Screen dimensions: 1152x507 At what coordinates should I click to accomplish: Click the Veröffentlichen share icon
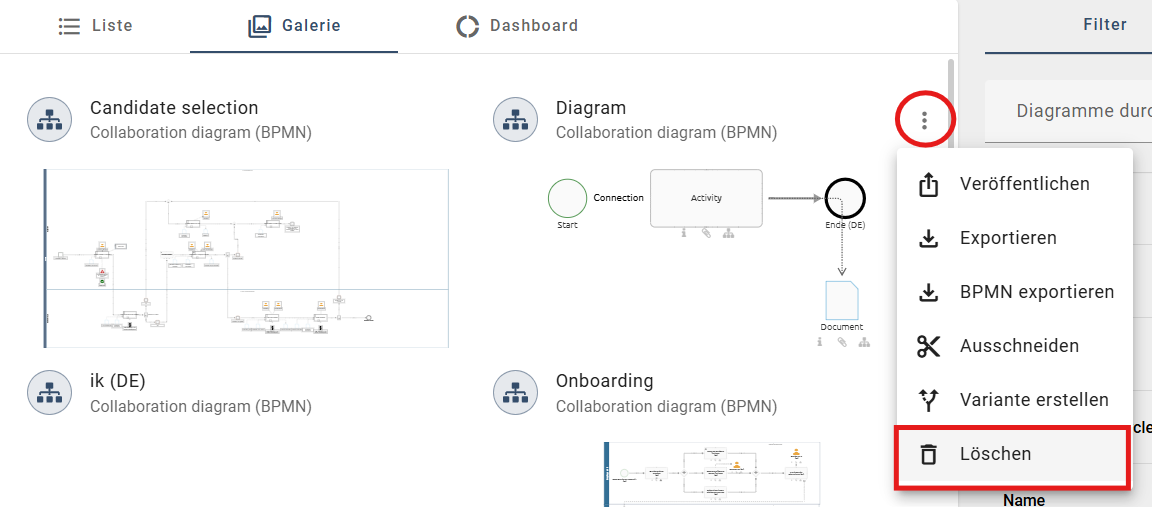point(929,185)
